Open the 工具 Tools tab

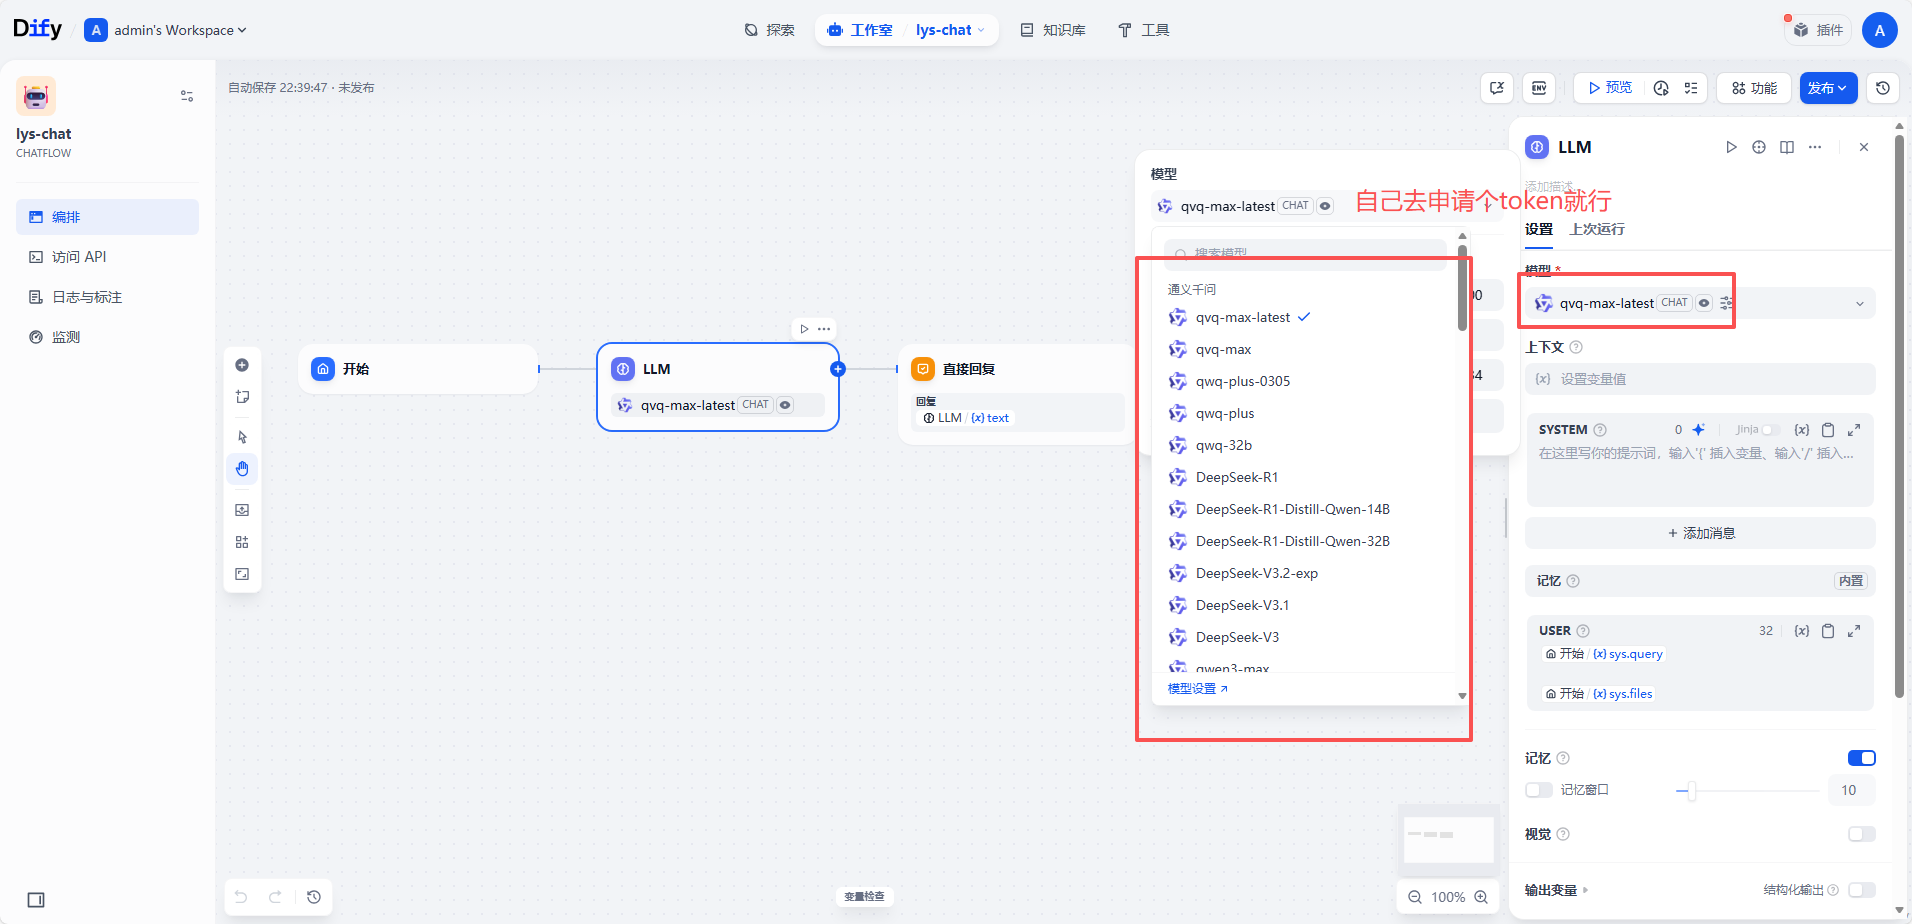coord(1144,30)
